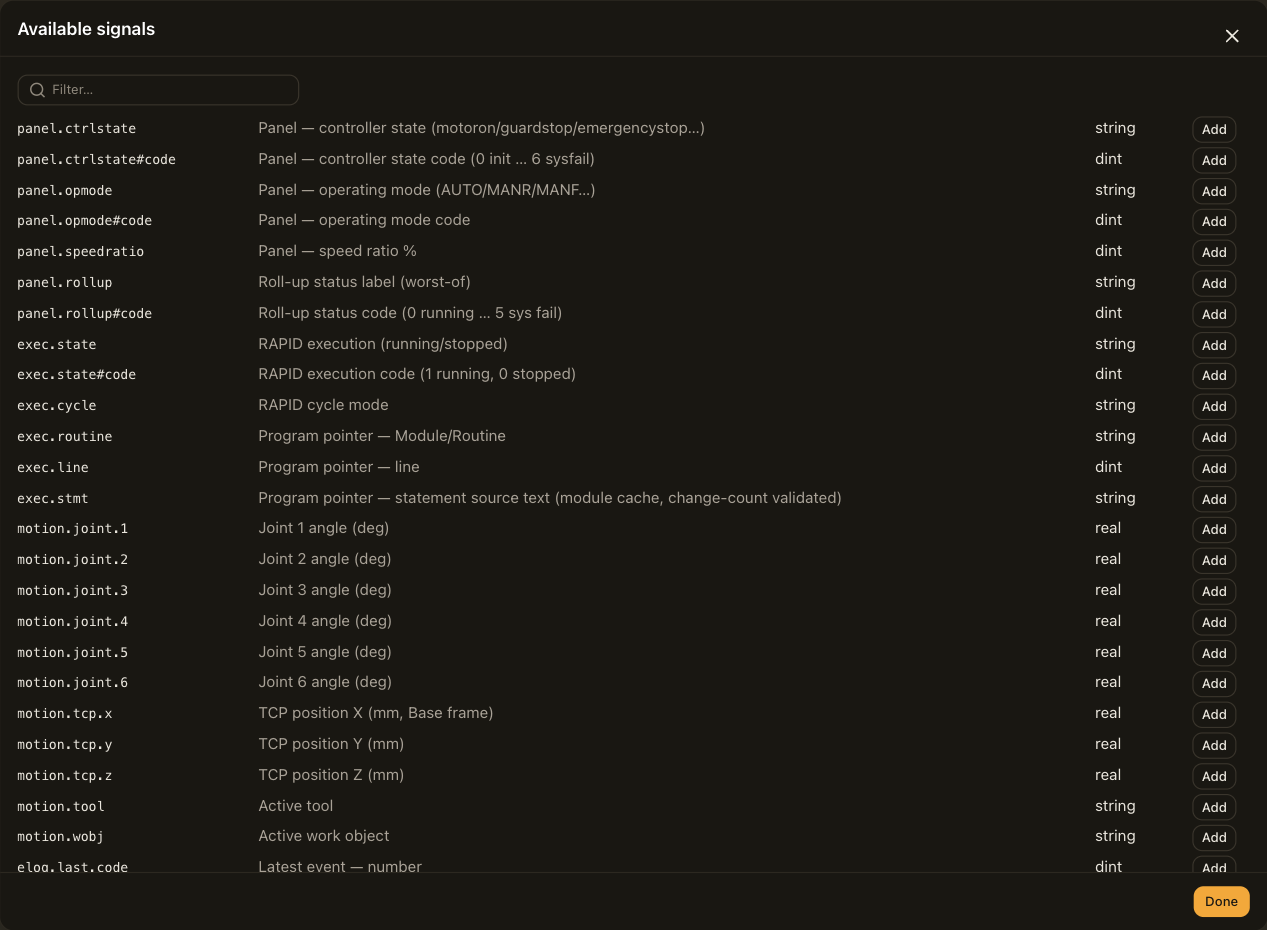Viewport: 1267px width, 930px height.
Task: Add the motion.wobj signal
Action: [1214, 837]
